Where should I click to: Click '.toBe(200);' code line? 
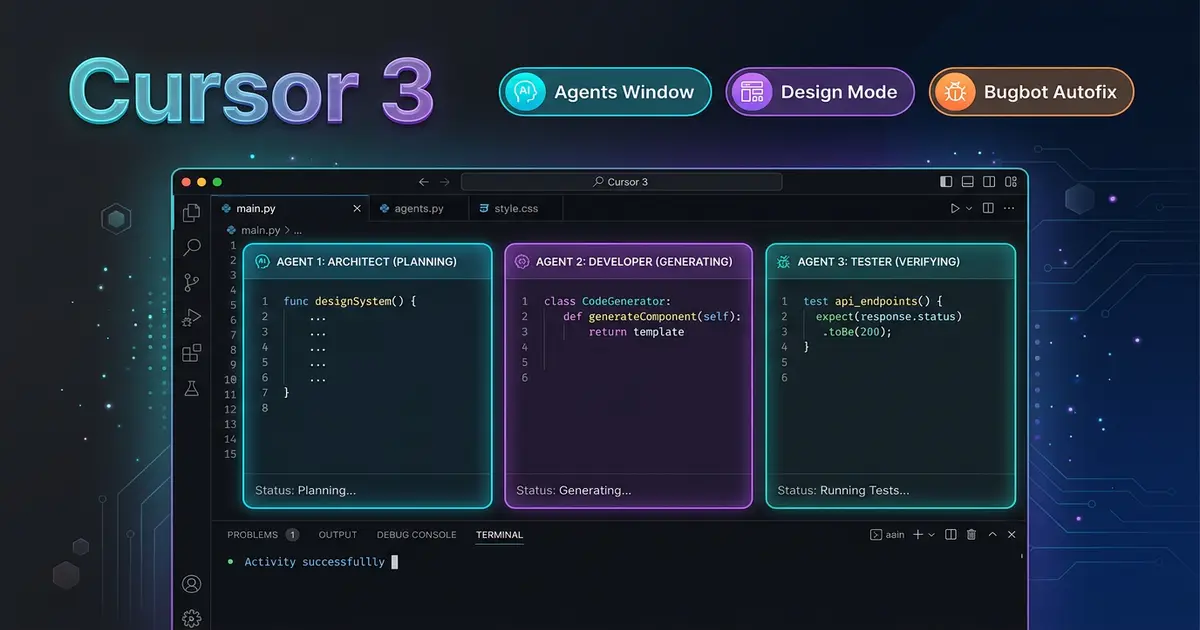(x=856, y=331)
